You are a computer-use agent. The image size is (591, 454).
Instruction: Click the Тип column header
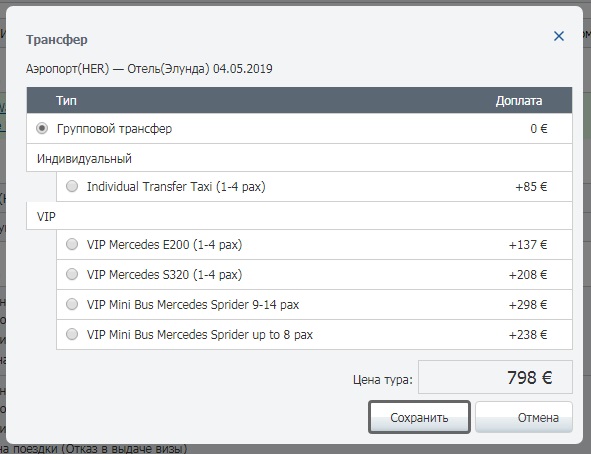pyautogui.click(x=66, y=101)
